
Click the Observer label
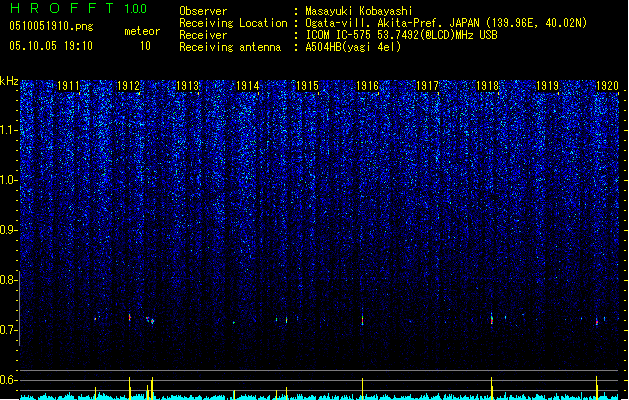[203, 11]
